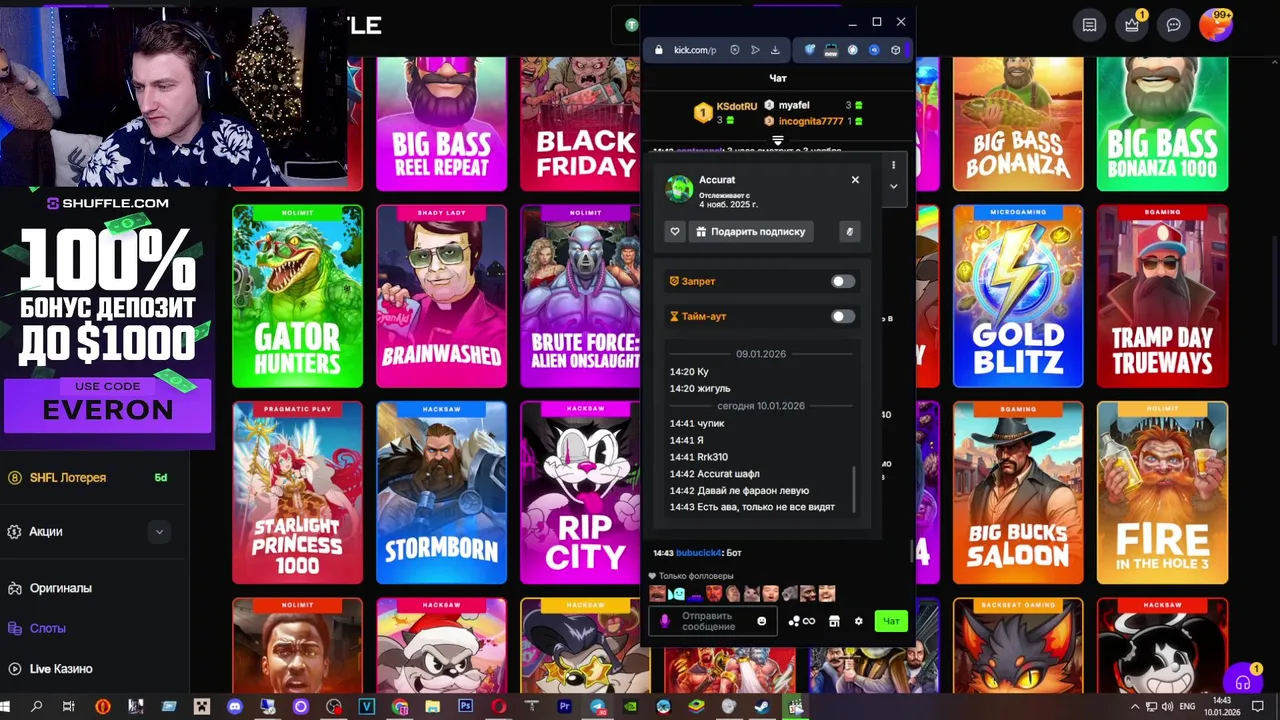Open chat settings gear icon
Image resolution: width=1280 pixels, height=720 pixels.
(x=858, y=621)
